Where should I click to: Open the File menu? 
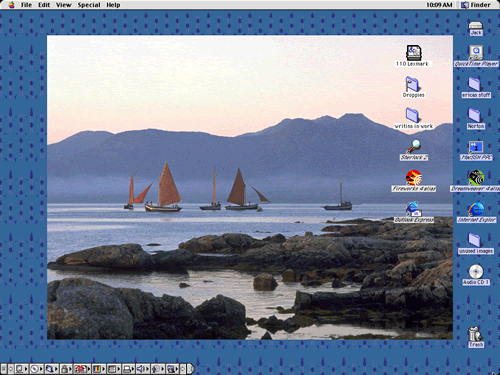[26, 5]
